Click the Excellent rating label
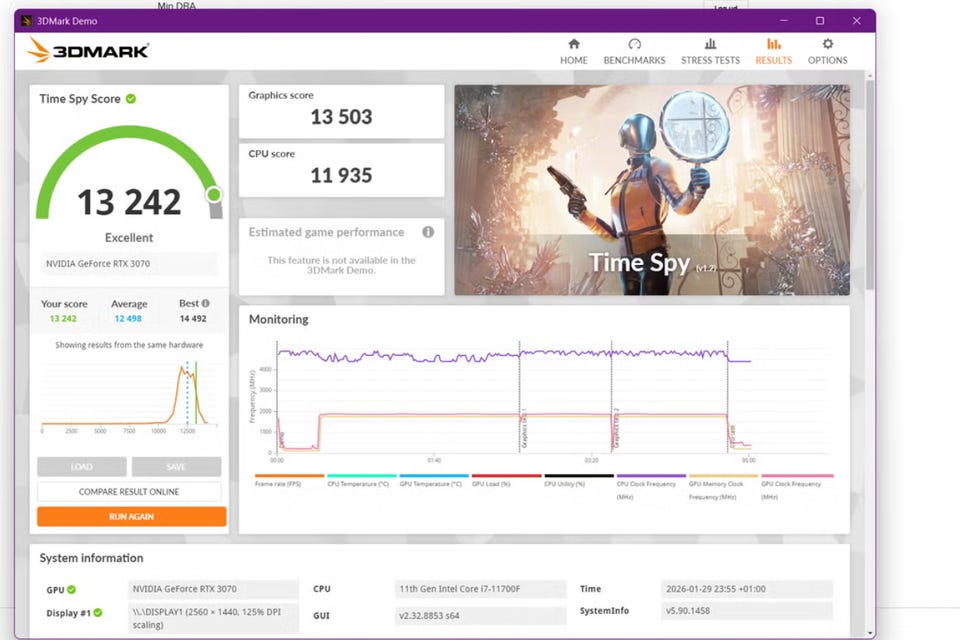960x640 pixels. tap(129, 238)
